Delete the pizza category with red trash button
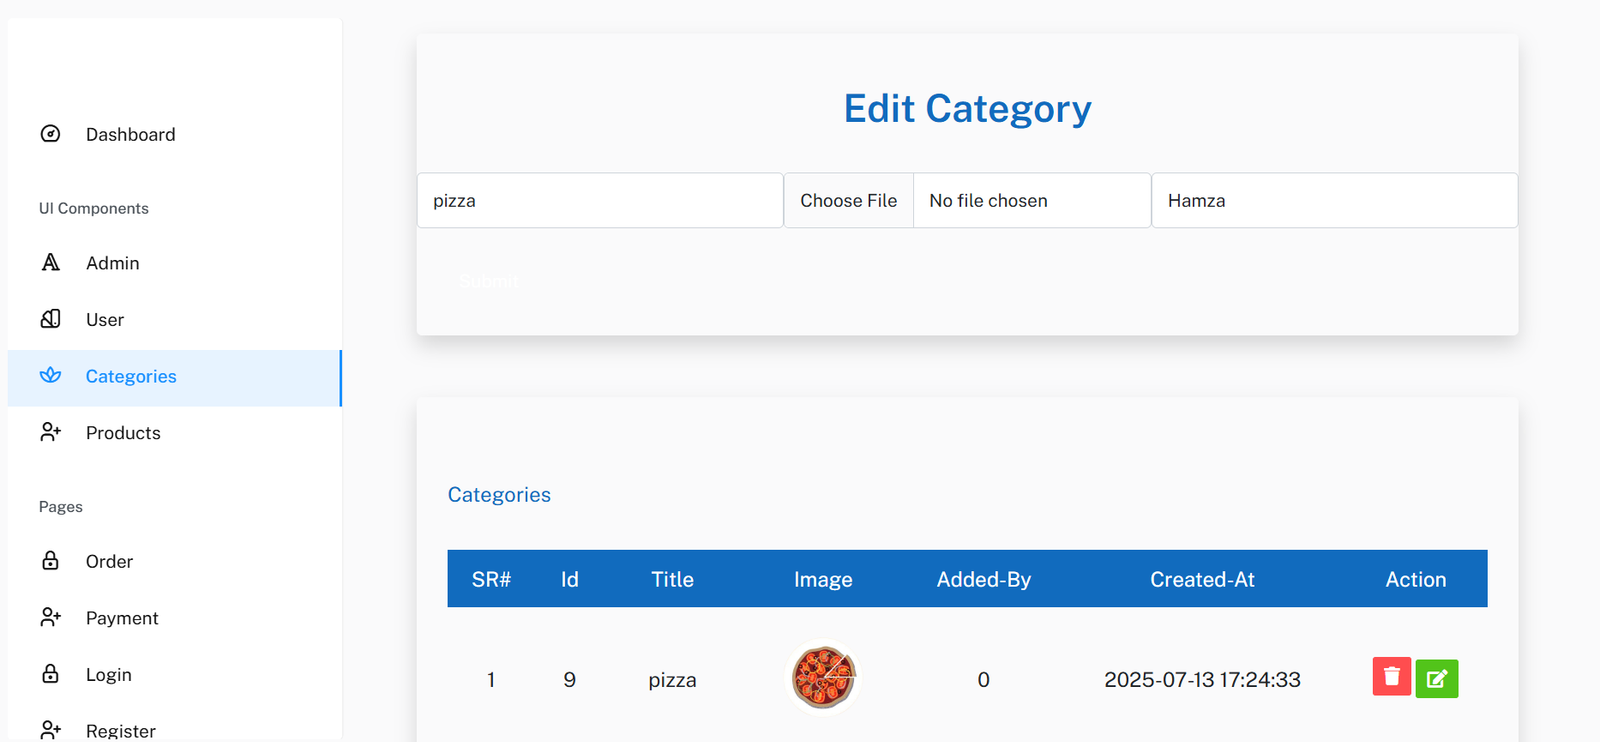 1391,677
